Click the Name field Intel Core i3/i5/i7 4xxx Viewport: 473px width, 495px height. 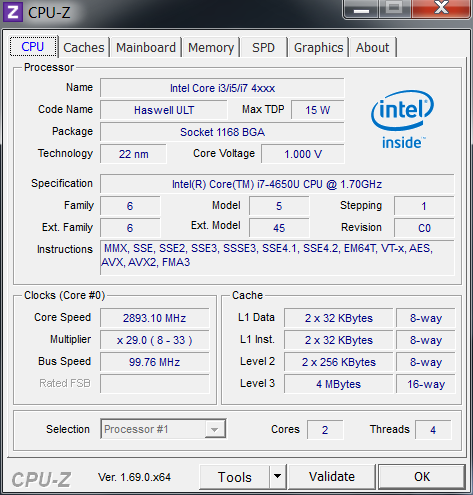(222, 88)
